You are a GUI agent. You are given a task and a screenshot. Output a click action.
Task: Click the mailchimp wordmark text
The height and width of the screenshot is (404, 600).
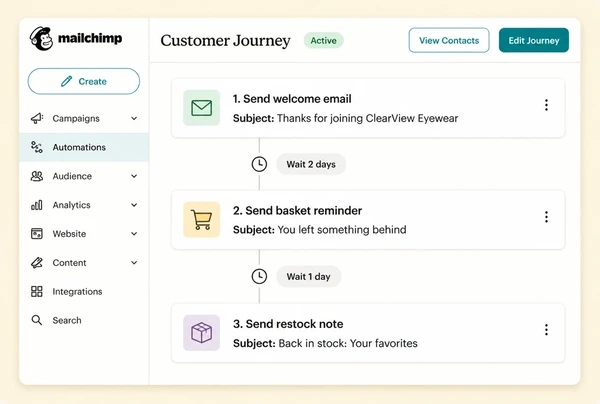tap(90, 38)
